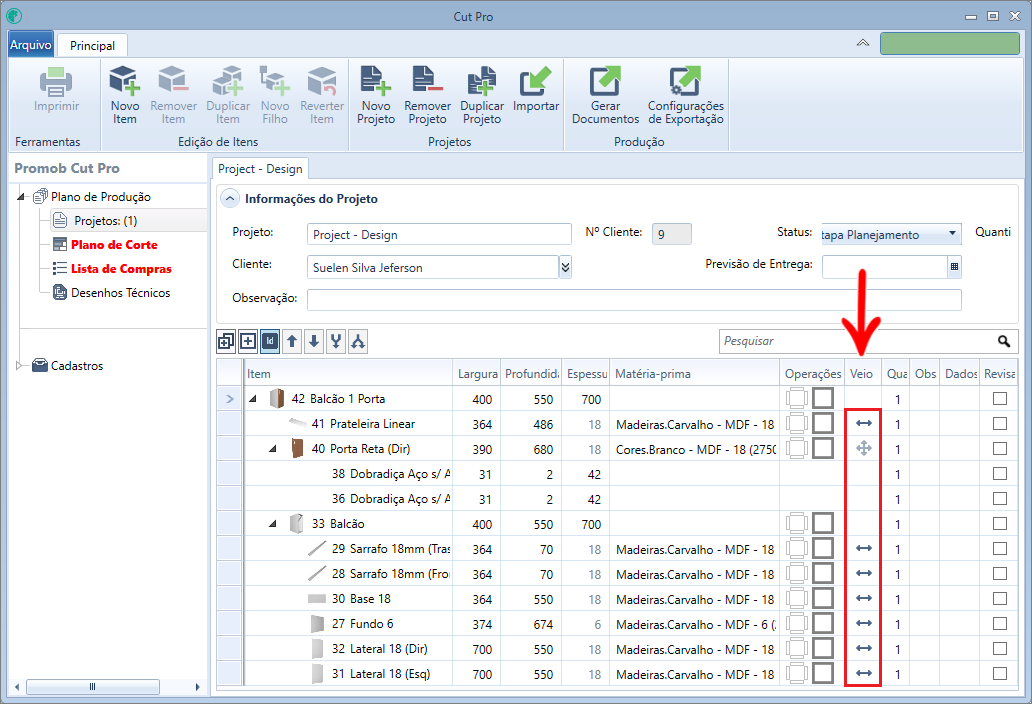This screenshot has height=704, width=1032.
Task: Switch to the Principal ribbon tab
Action: tap(92, 45)
